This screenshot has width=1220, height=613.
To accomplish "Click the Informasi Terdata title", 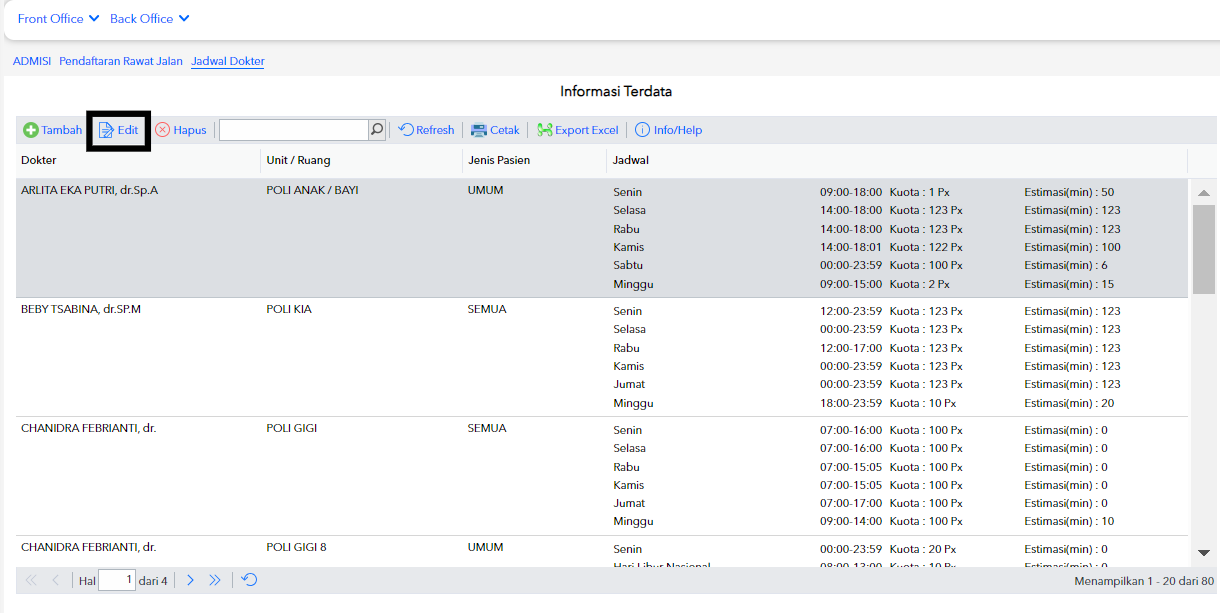I will pos(616,91).
